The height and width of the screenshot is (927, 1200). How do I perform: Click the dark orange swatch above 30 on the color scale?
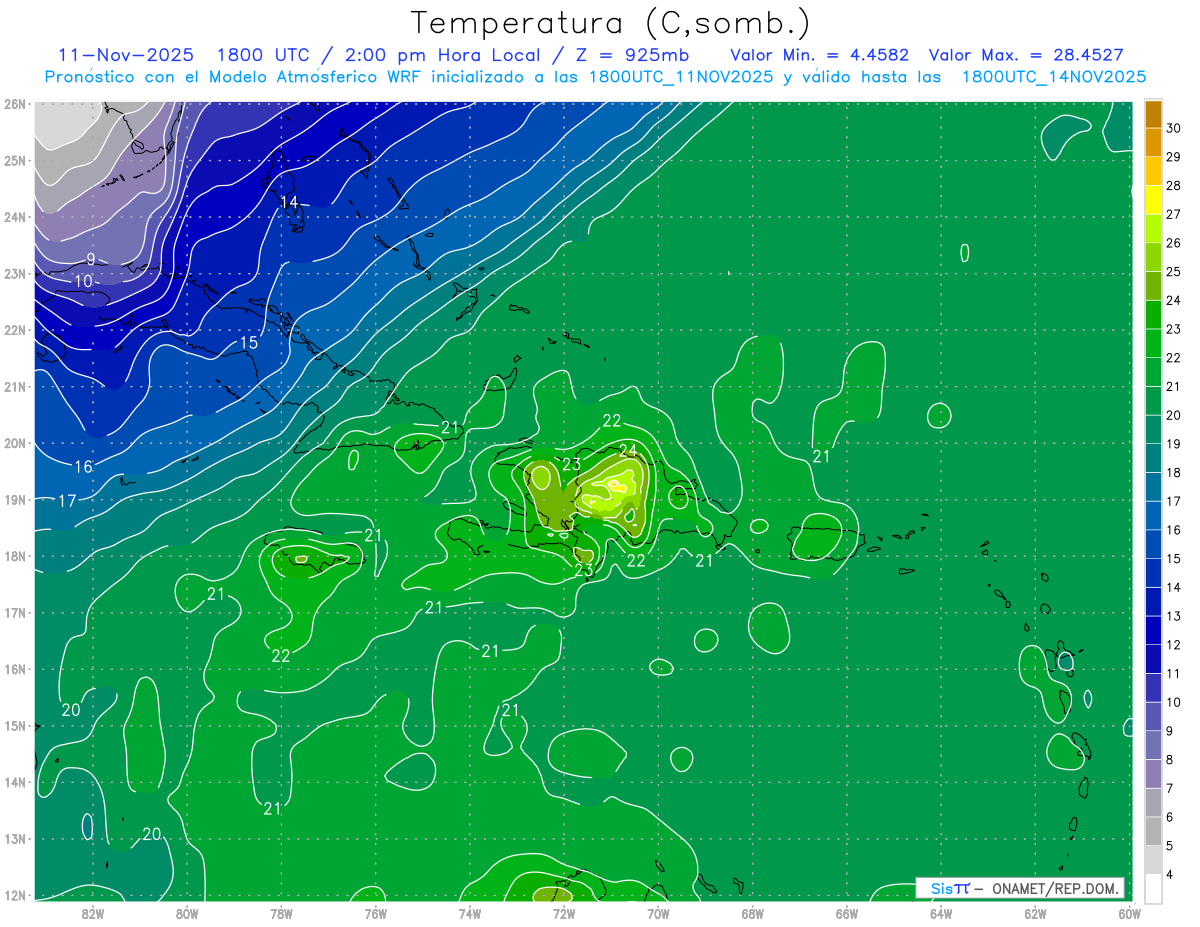(x=1153, y=114)
